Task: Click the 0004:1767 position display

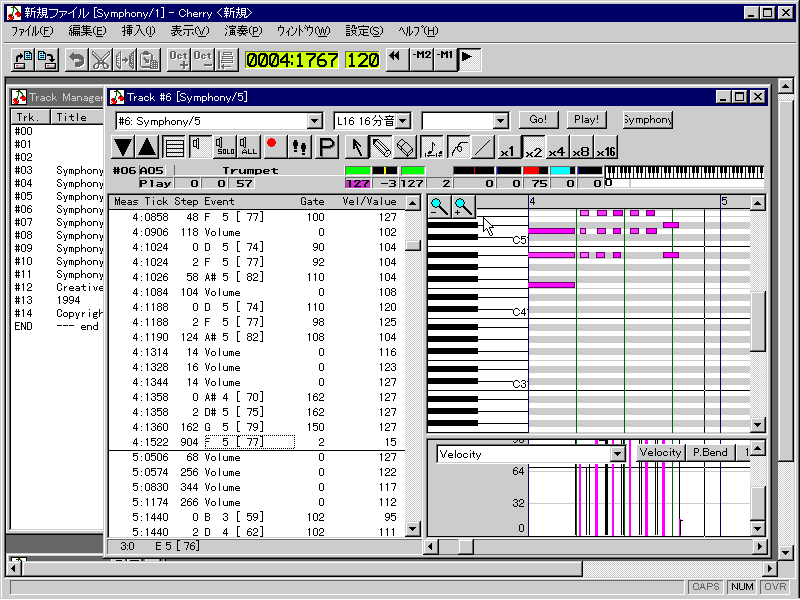Action: (292, 60)
